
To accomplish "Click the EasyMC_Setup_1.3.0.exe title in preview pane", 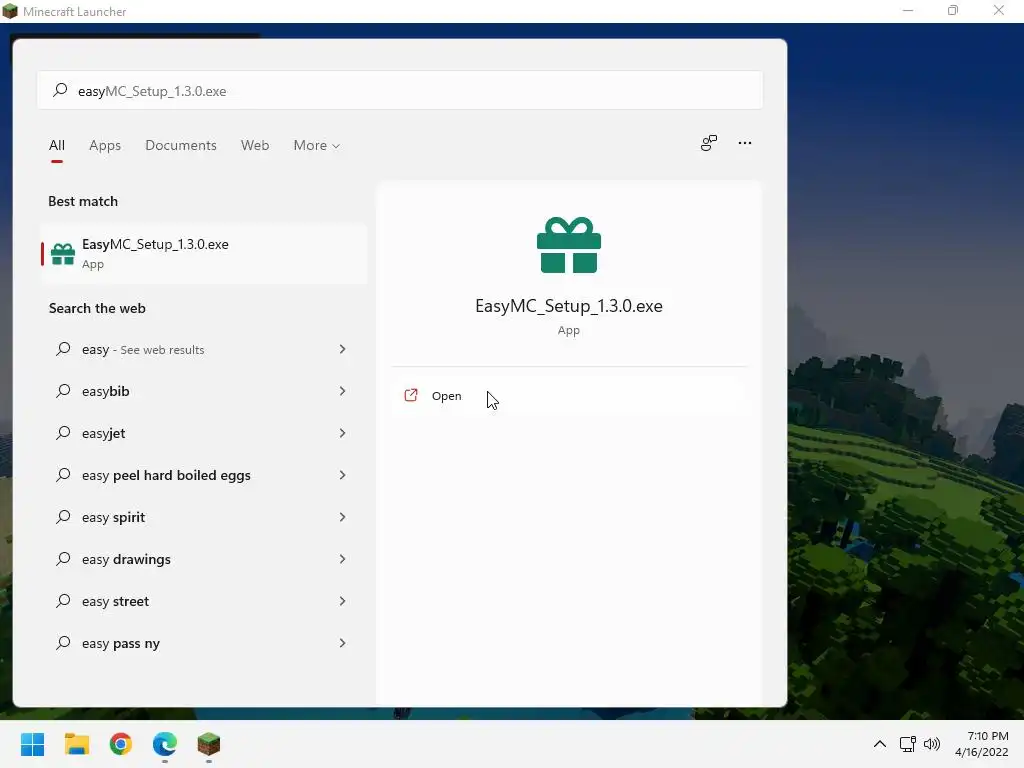I will (569, 306).
